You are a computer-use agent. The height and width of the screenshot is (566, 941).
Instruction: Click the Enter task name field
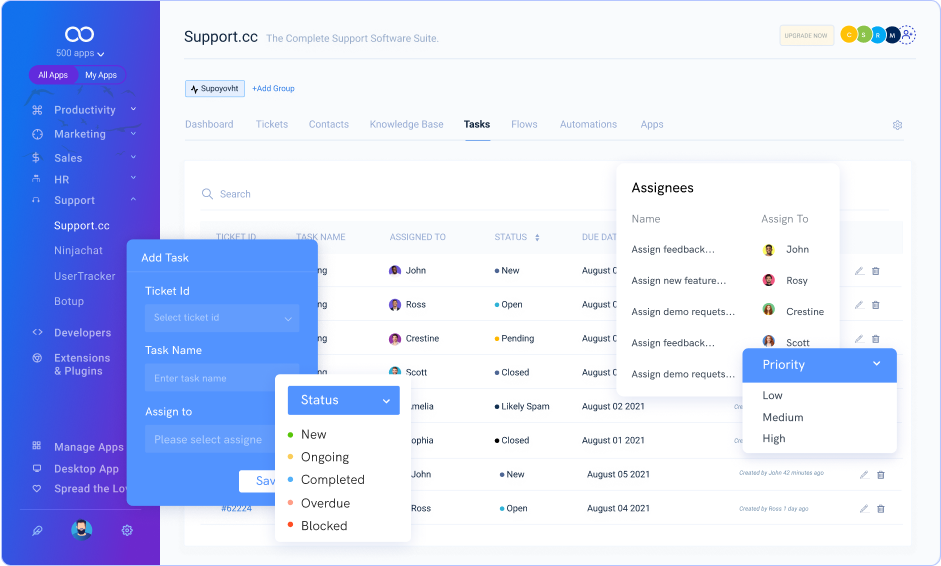tap(221, 378)
